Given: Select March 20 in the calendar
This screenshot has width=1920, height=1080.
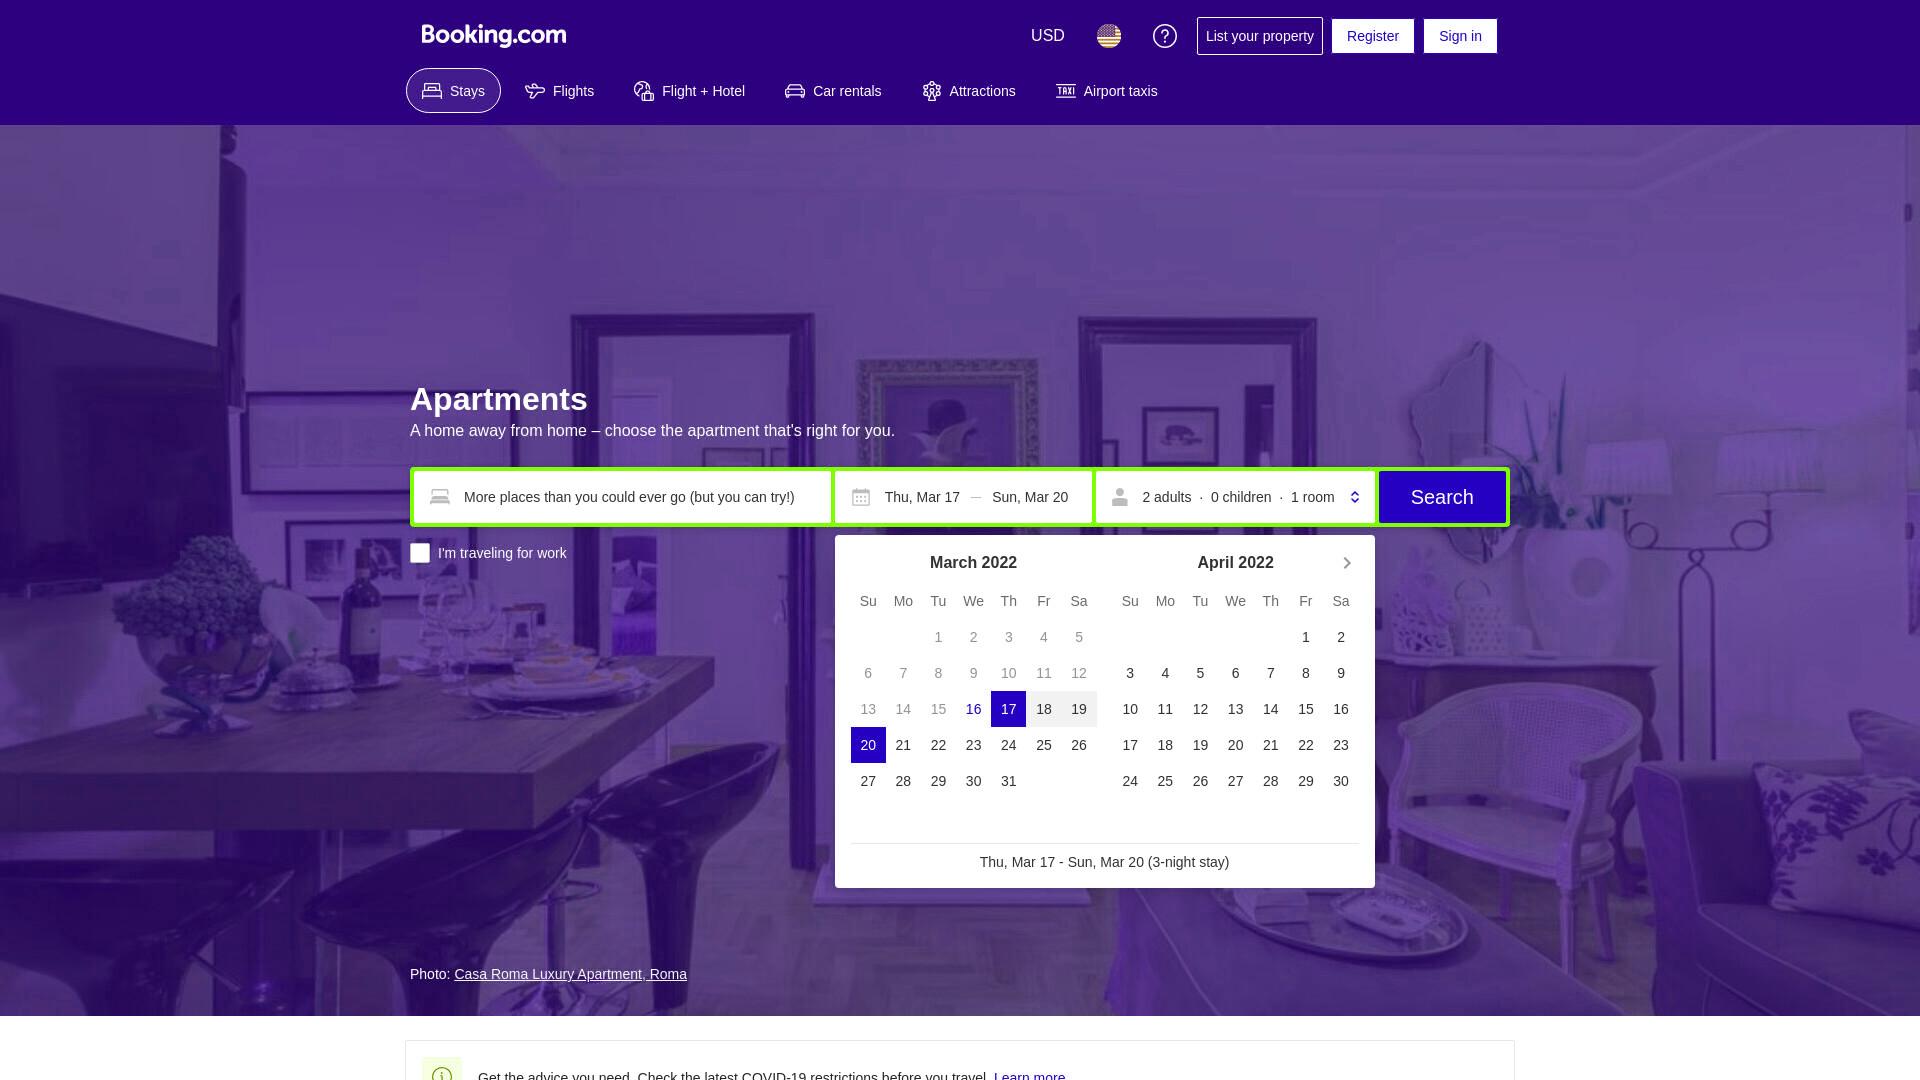Looking at the screenshot, I should (868, 745).
